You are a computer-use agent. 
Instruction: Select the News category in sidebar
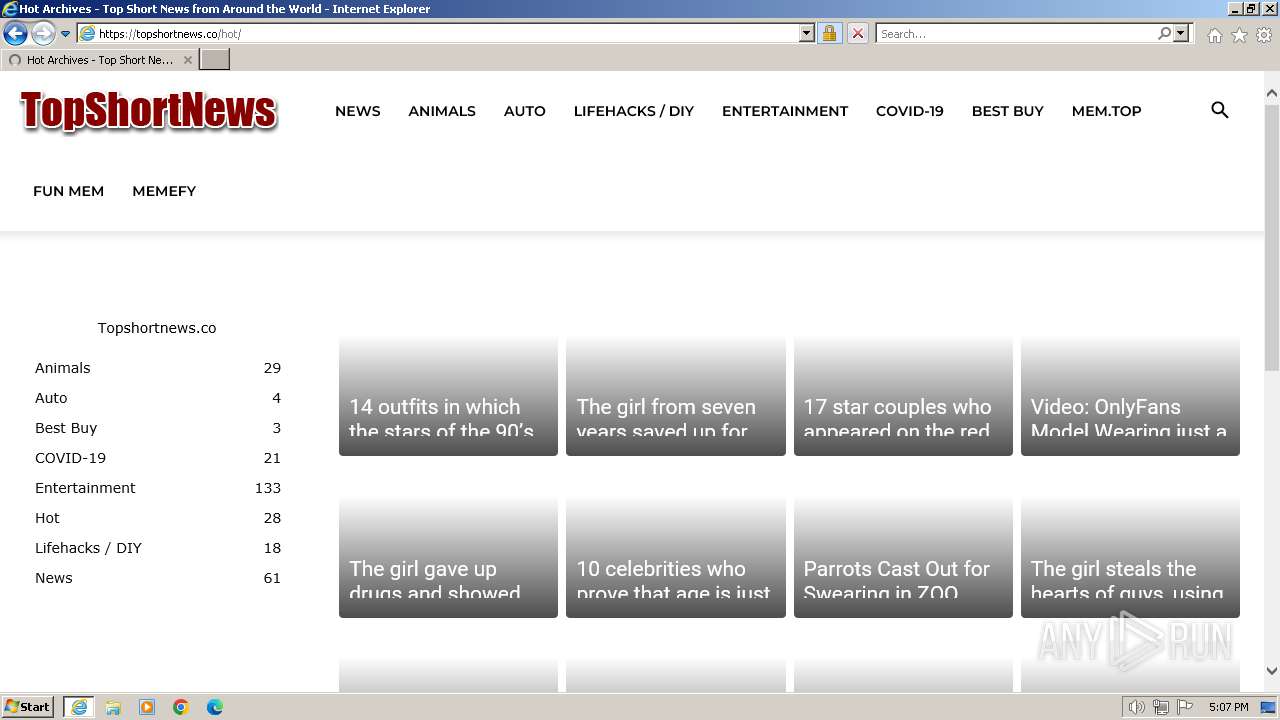click(x=54, y=578)
